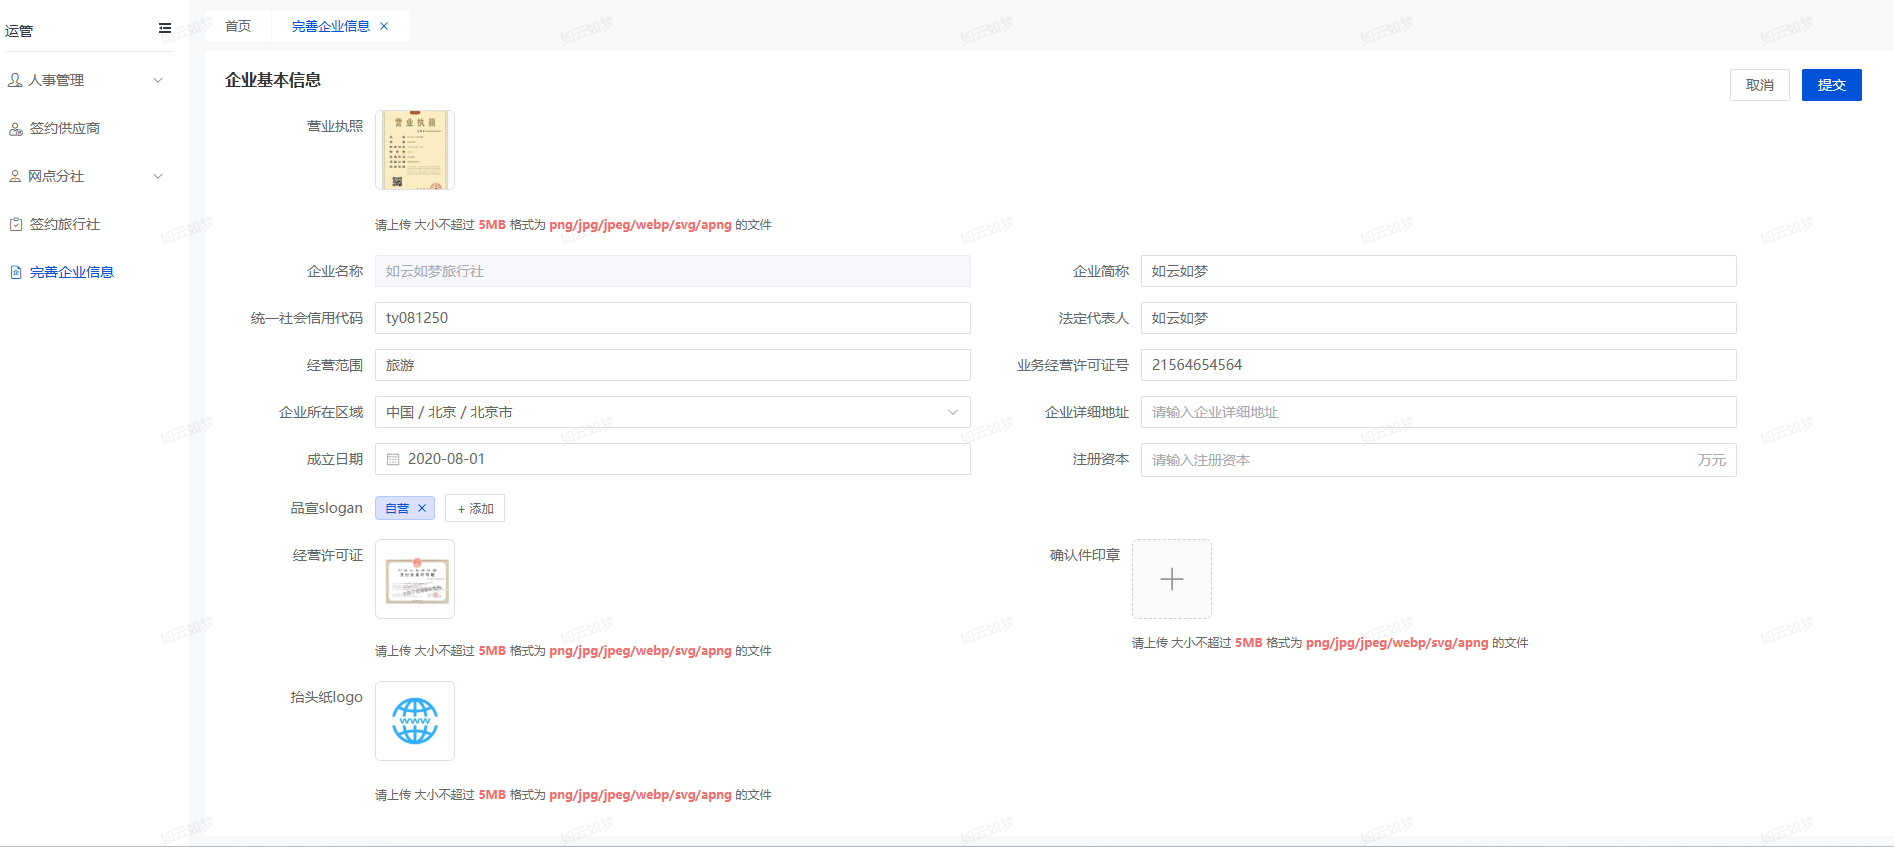Expand the 网点分社 submenu arrow
Image resolution: width=1894 pixels, height=847 pixels.
coord(158,176)
